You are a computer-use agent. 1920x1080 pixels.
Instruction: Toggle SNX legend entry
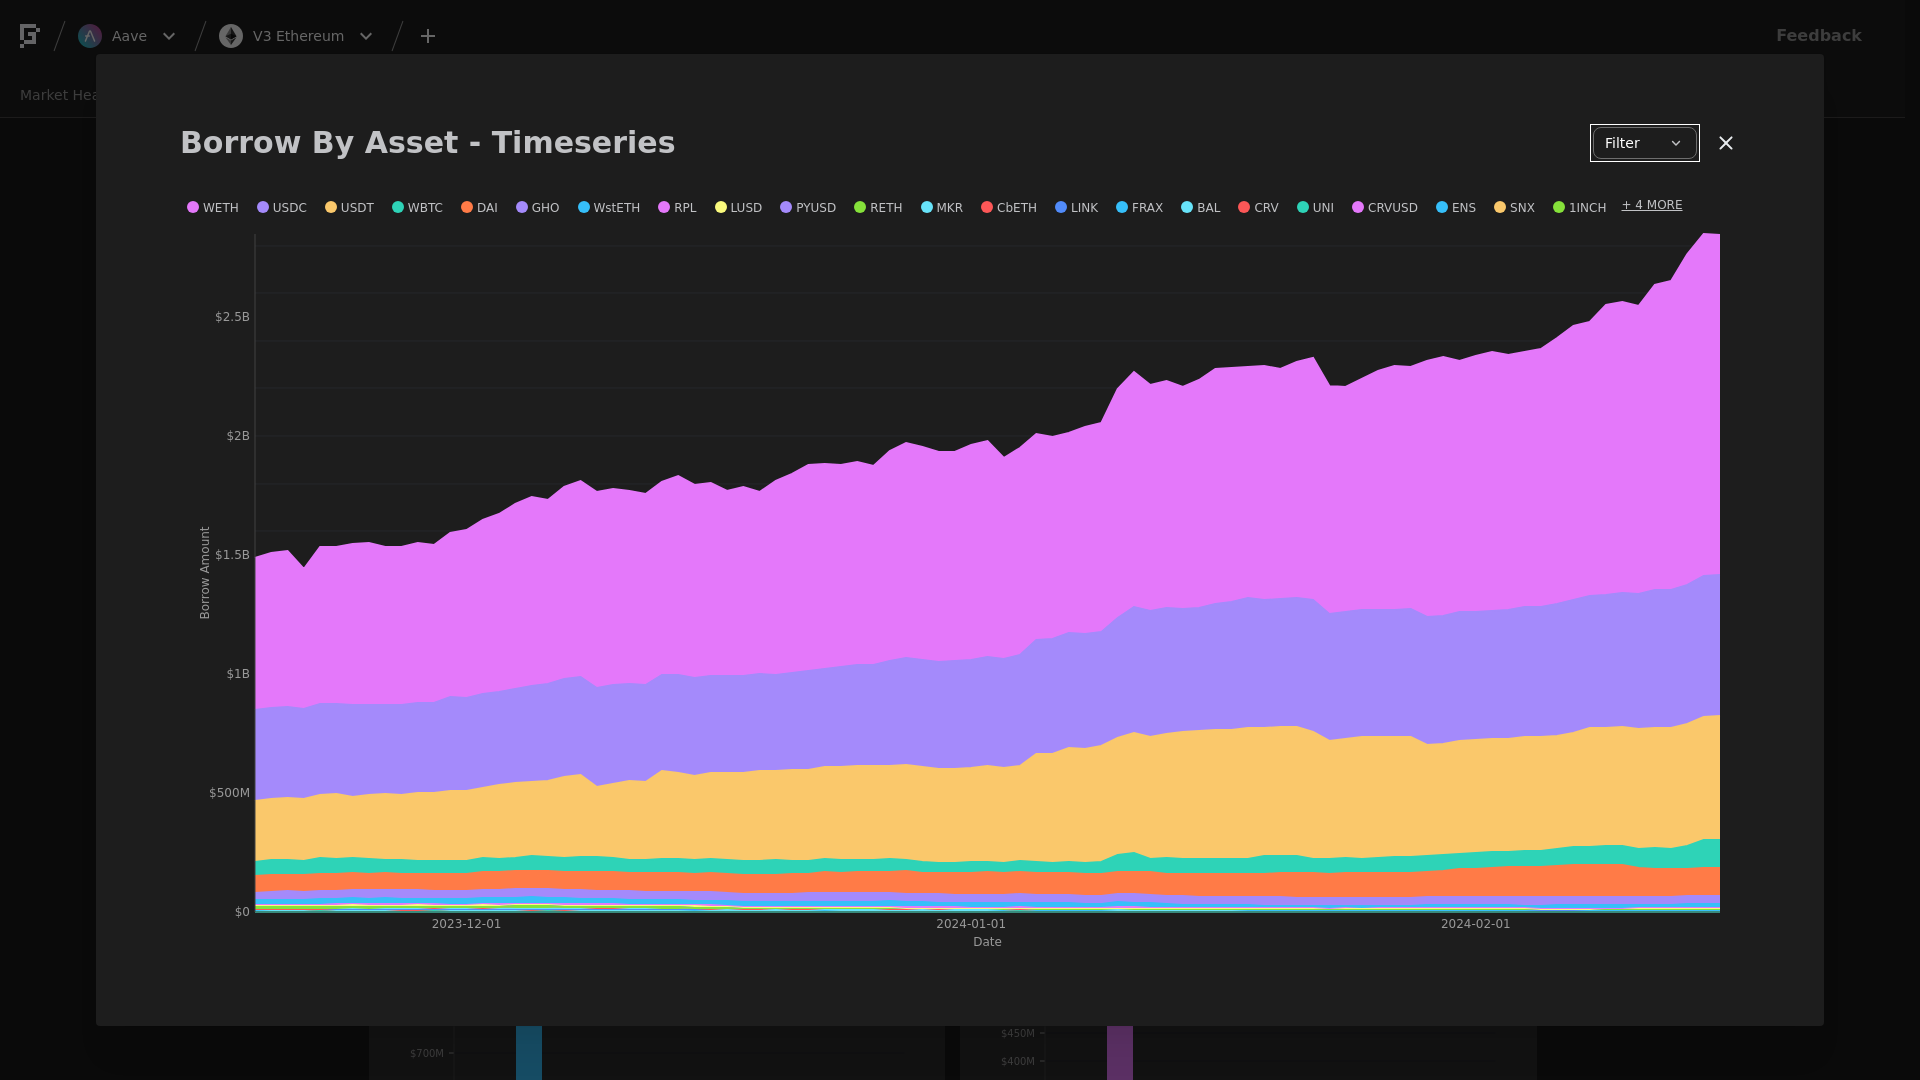click(x=1514, y=208)
